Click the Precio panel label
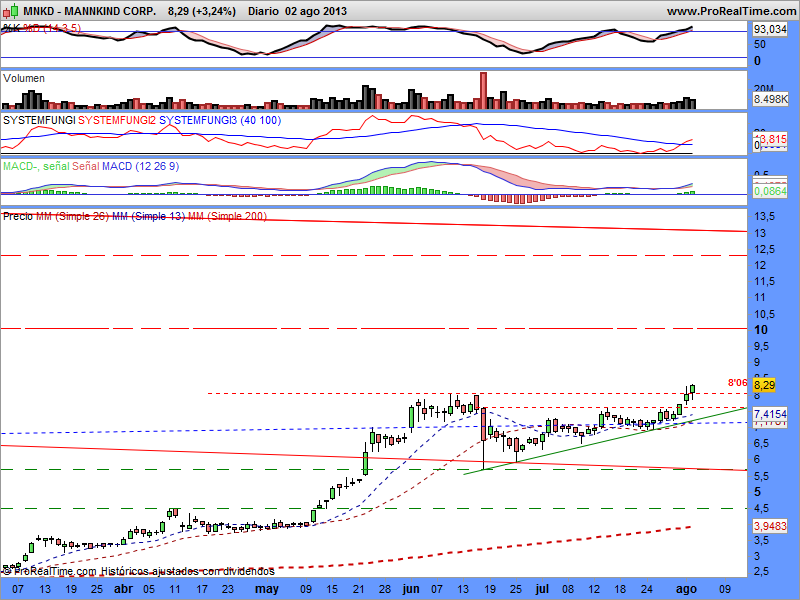The height and width of the screenshot is (600, 800). pyautogui.click(x=18, y=216)
